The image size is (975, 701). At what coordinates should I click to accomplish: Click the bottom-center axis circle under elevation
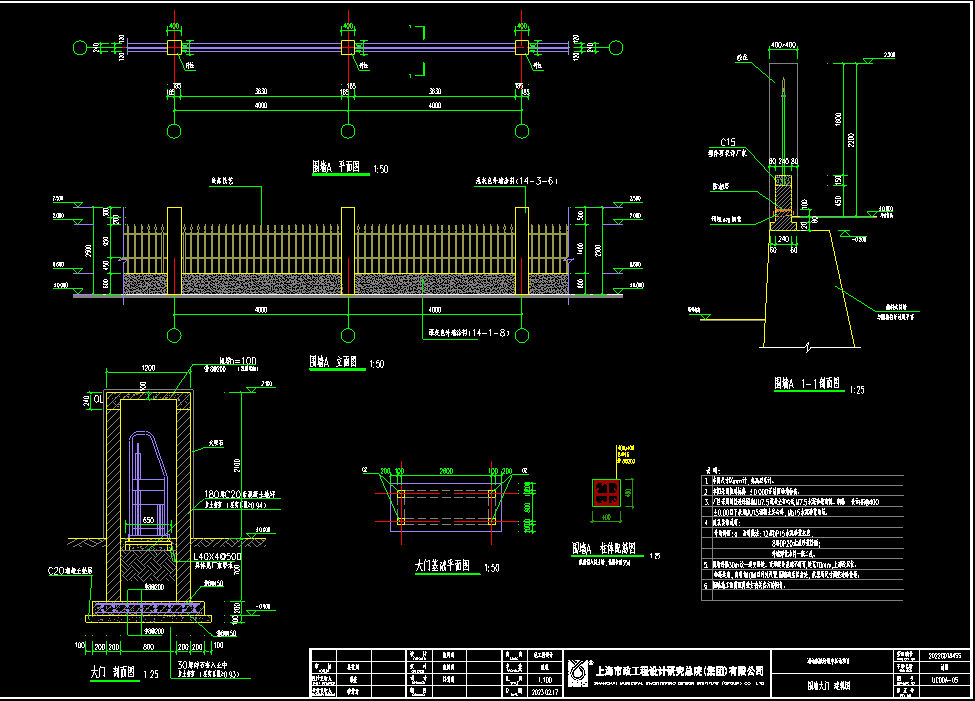[x=347, y=334]
